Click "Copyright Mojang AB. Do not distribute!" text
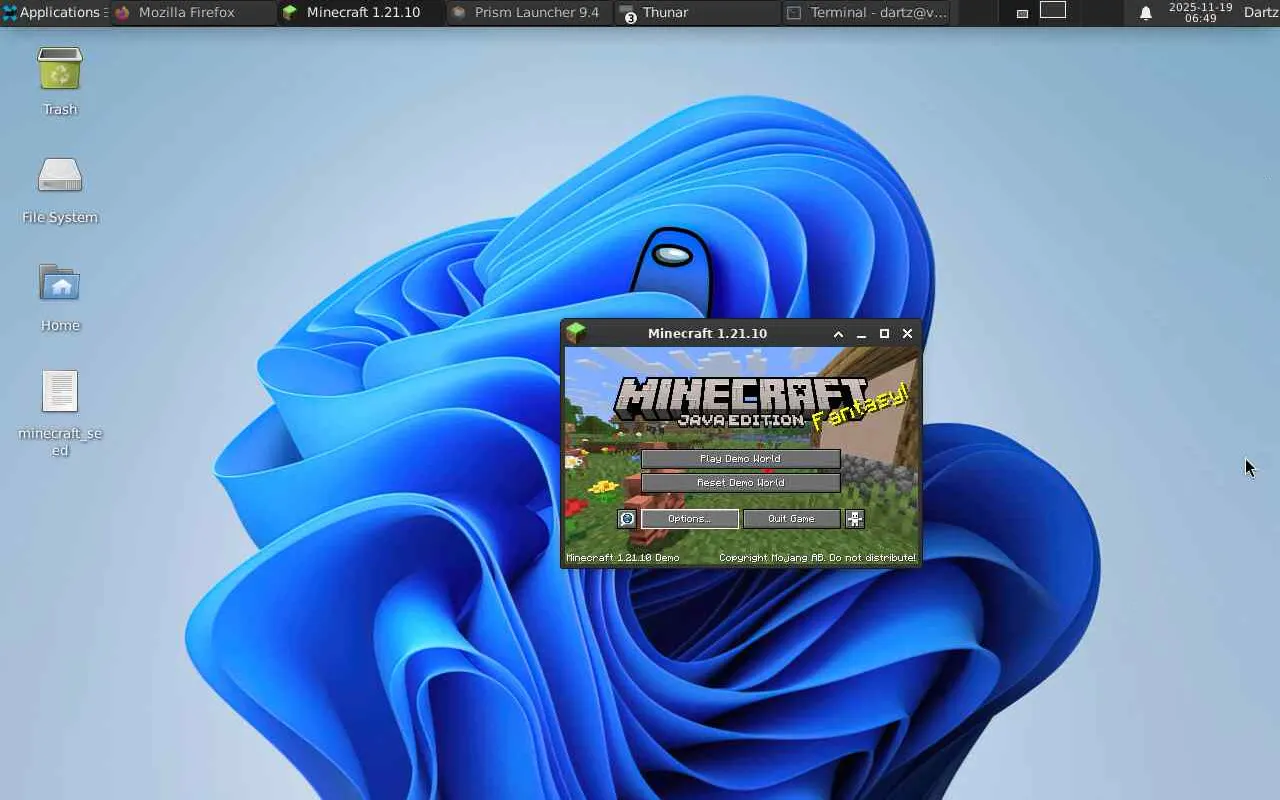Viewport: 1280px width, 800px height. (x=818, y=558)
